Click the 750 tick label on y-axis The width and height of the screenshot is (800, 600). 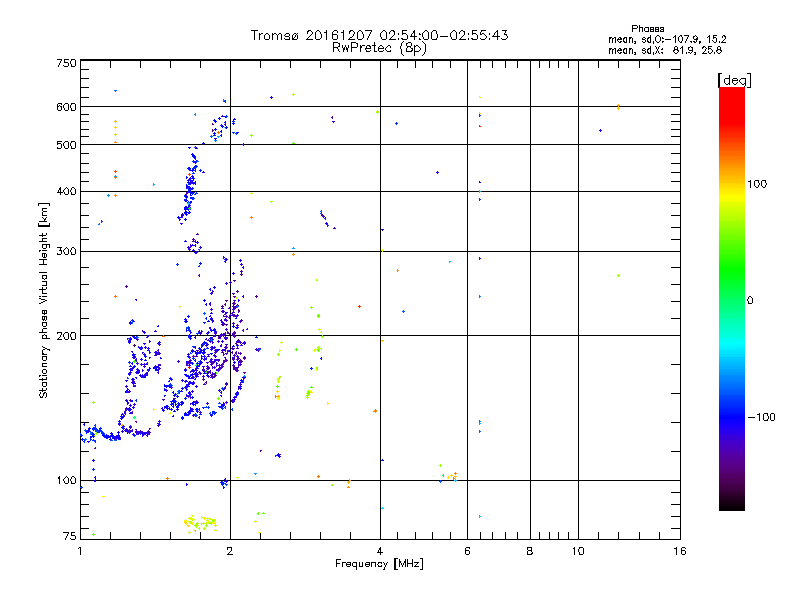(66, 63)
